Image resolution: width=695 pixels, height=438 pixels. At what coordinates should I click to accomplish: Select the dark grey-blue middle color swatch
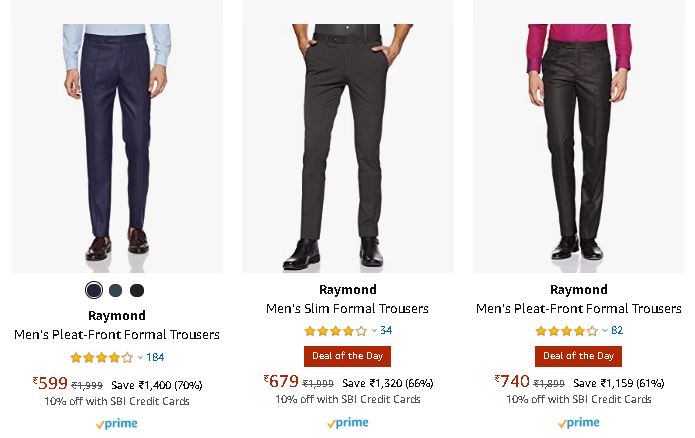(116, 290)
